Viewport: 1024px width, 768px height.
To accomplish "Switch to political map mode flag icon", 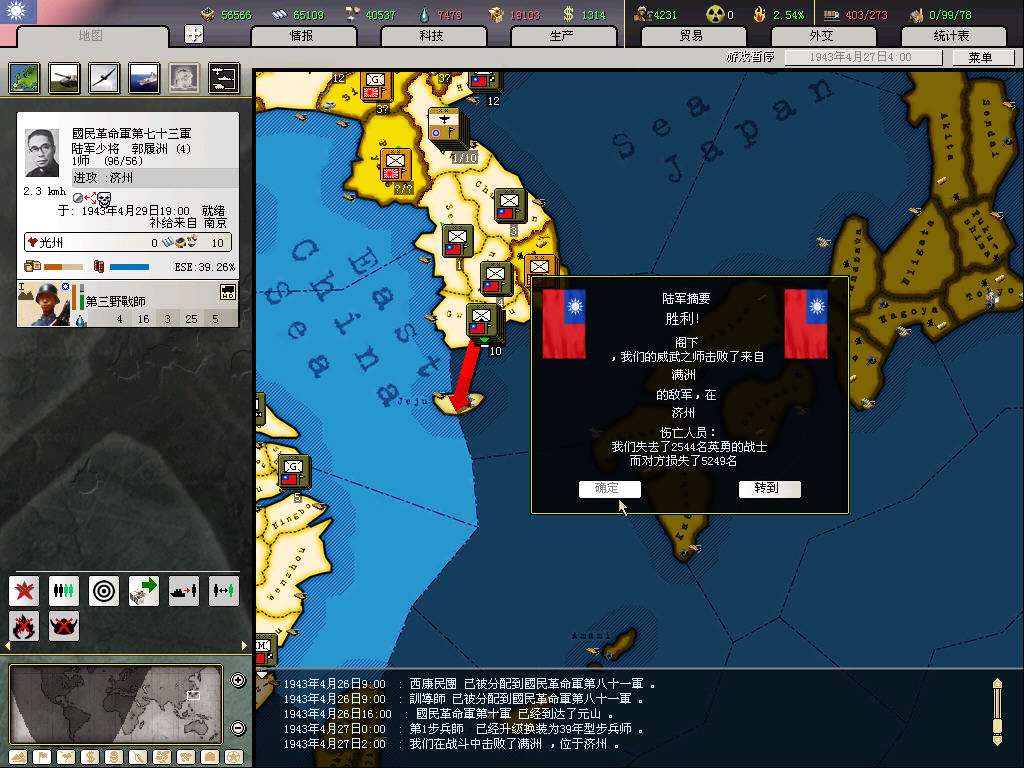I will [x=42, y=758].
